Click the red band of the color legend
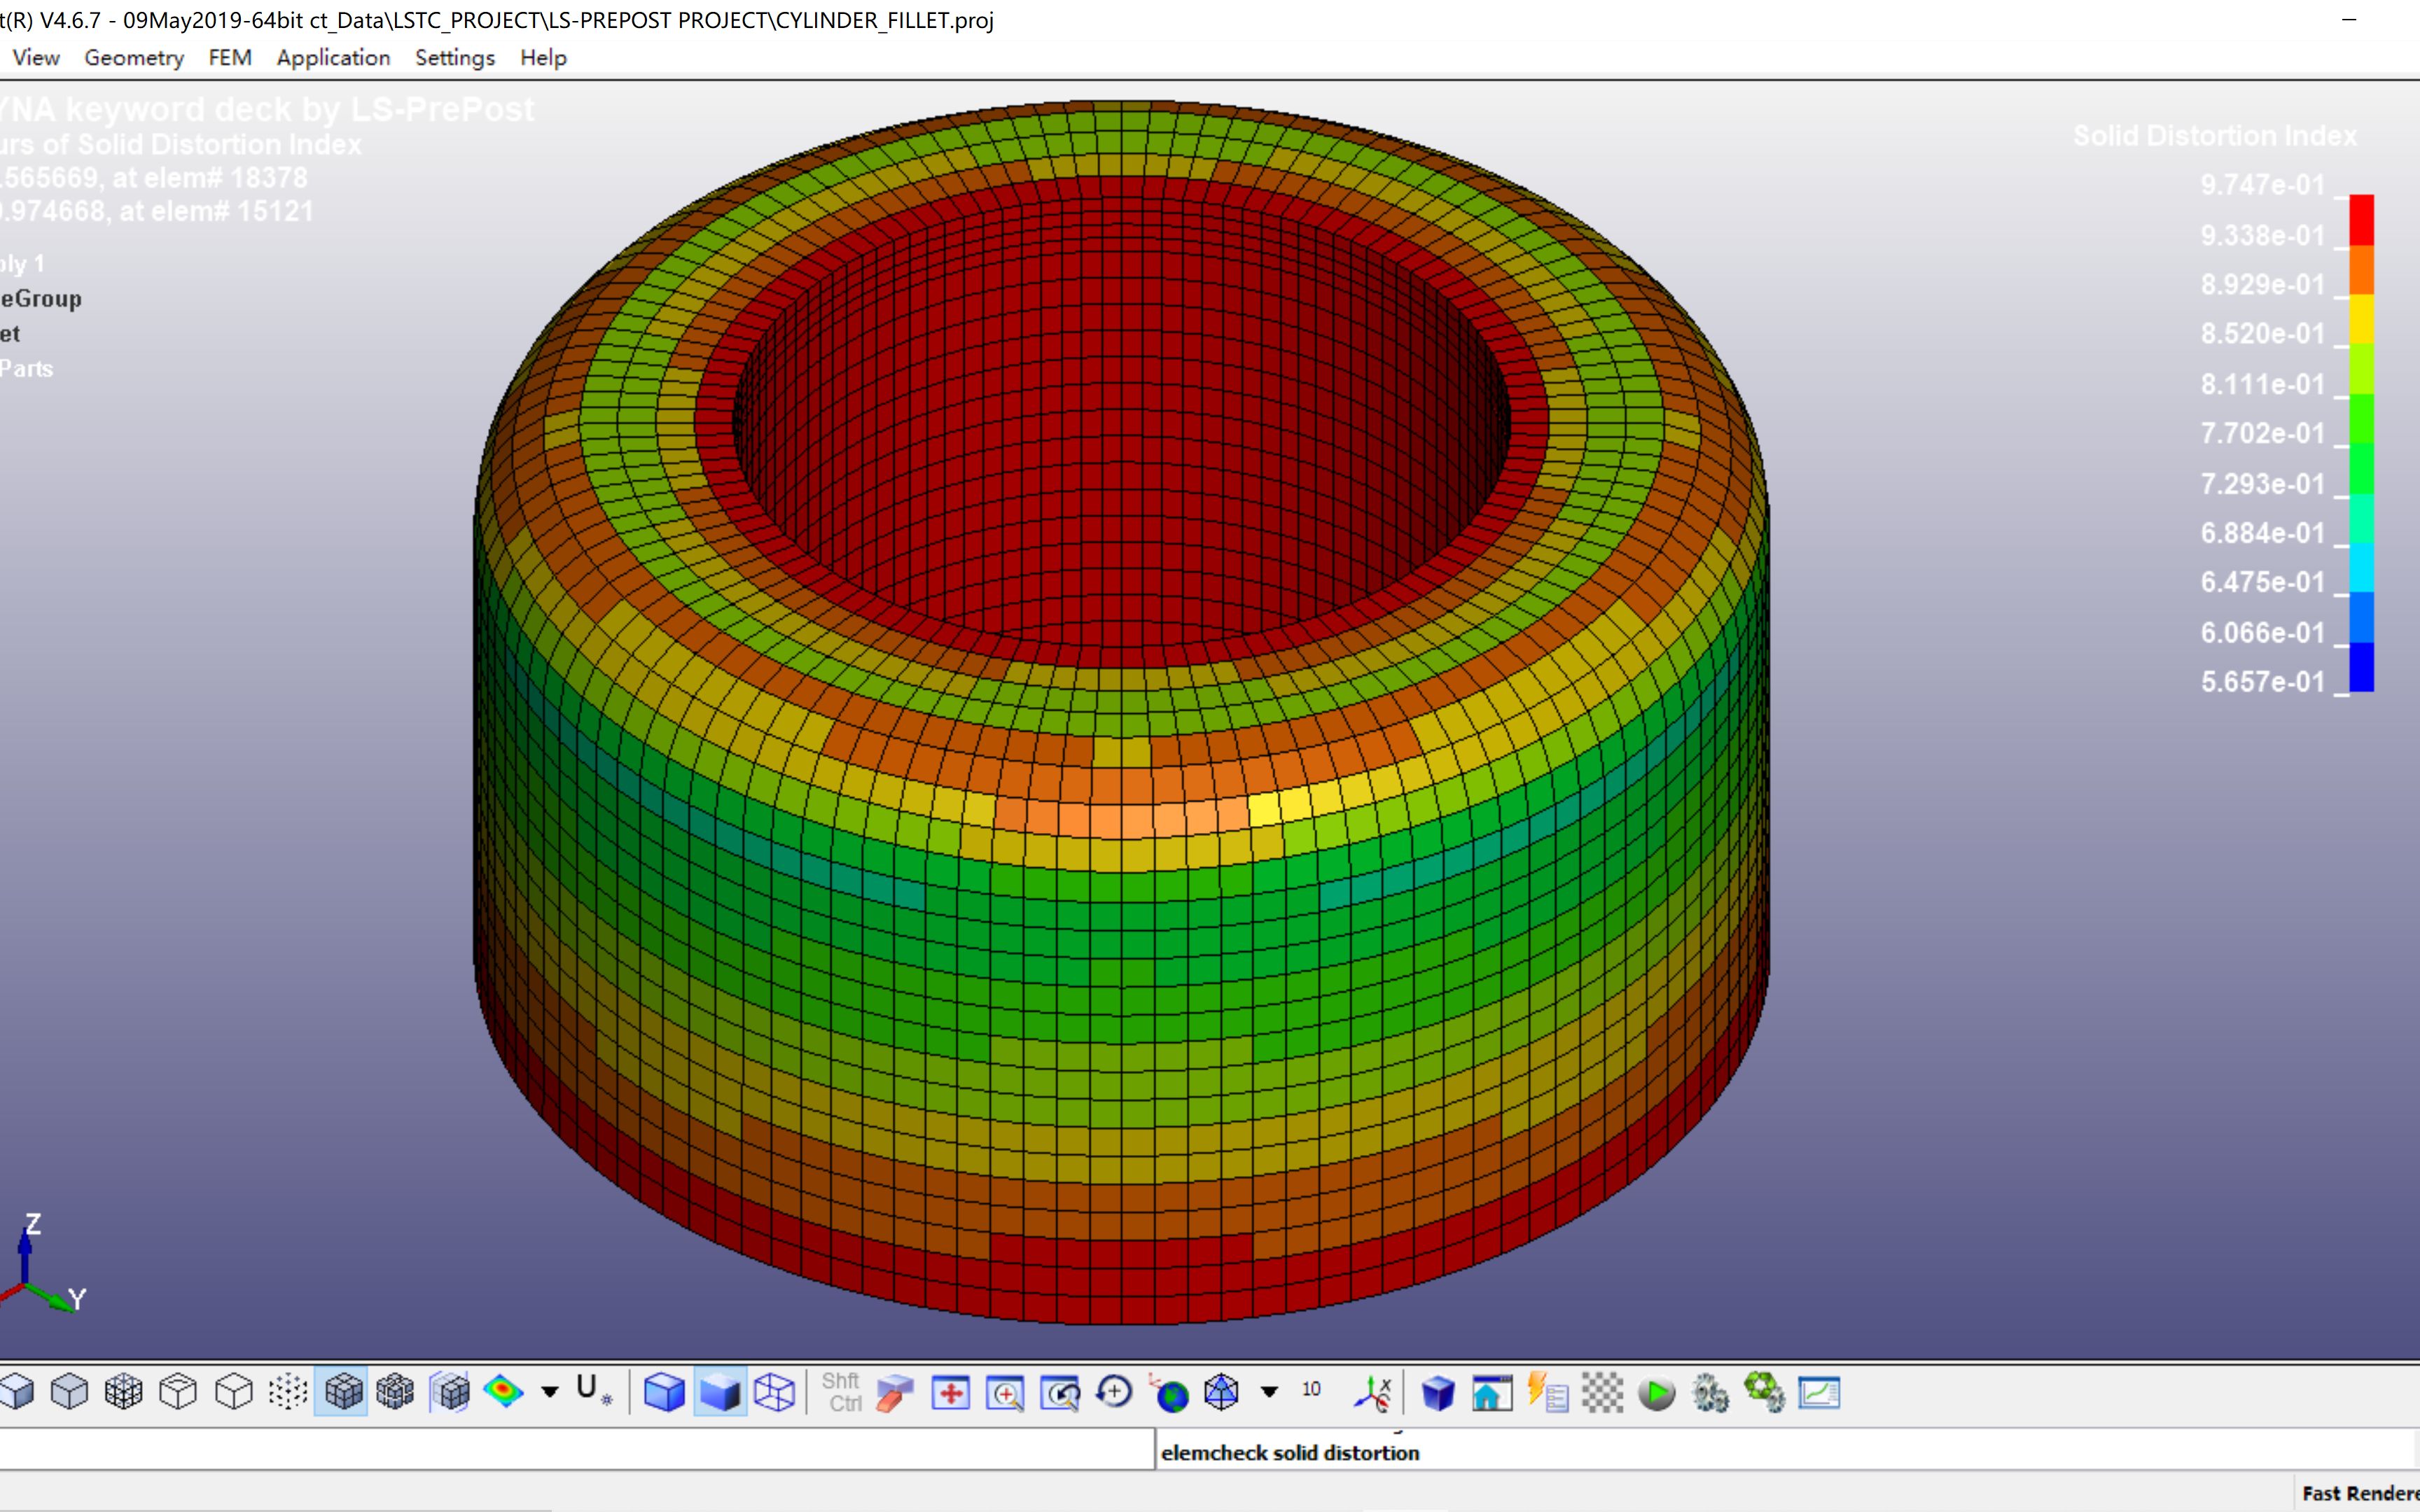Viewport: 2420px width, 1512px height. (x=2361, y=219)
